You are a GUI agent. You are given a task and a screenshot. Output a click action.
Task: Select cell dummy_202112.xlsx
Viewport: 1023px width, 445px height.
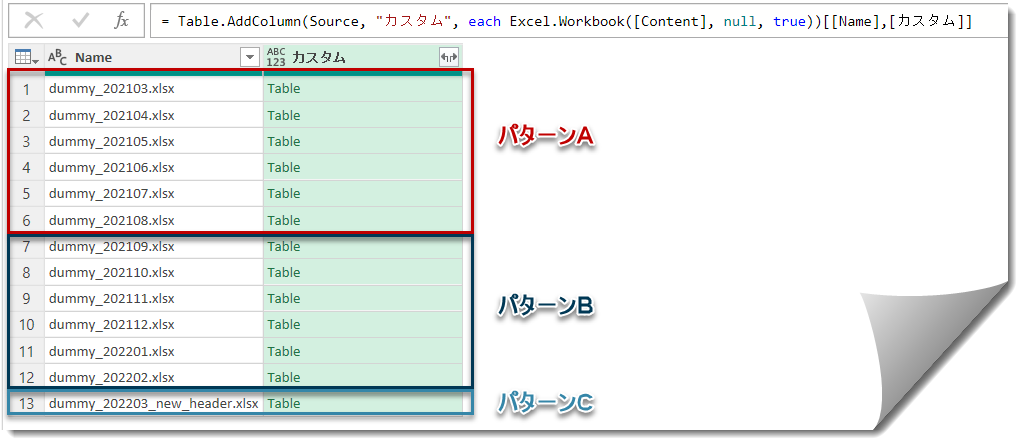(x=153, y=325)
